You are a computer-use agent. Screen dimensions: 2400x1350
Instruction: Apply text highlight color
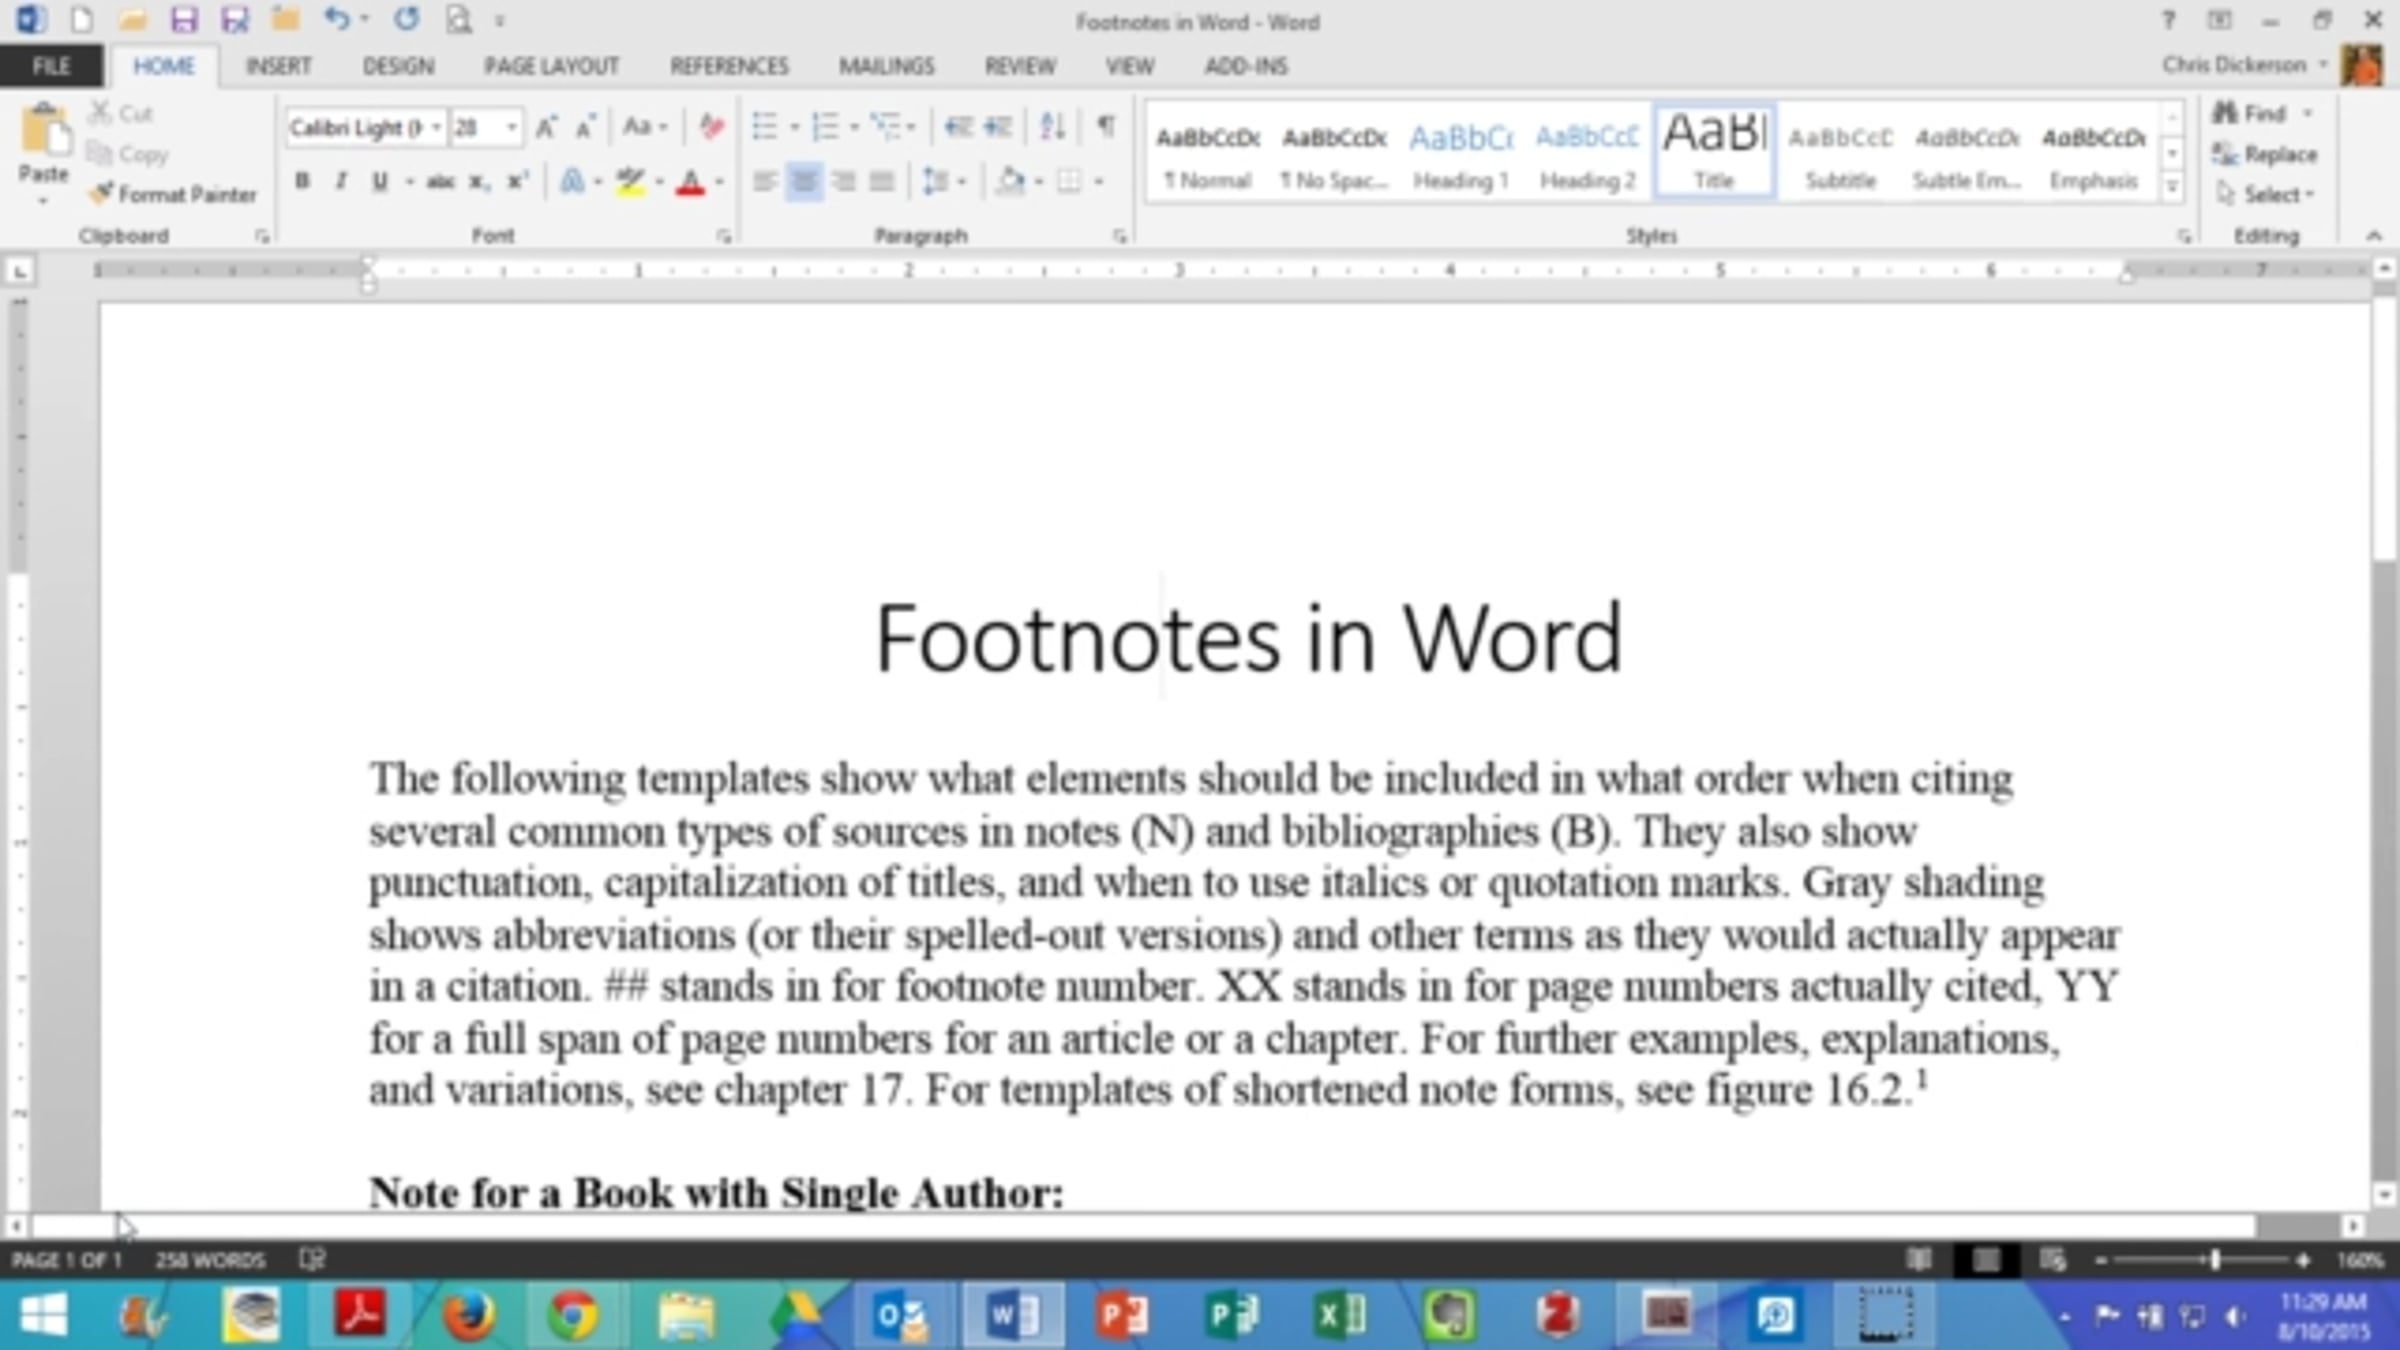[630, 181]
